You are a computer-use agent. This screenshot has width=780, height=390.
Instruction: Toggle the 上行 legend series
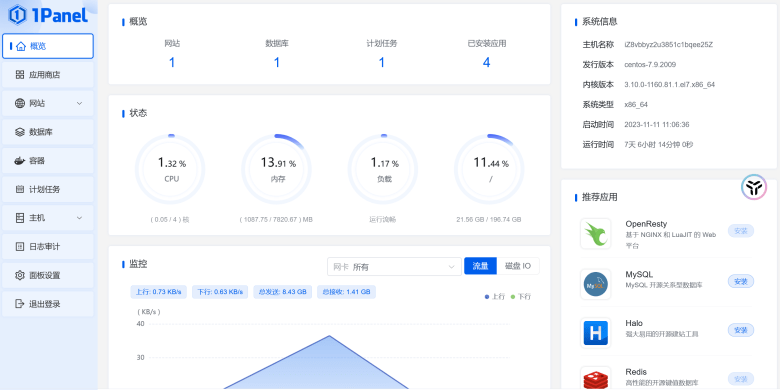pyautogui.click(x=495, y=296)
